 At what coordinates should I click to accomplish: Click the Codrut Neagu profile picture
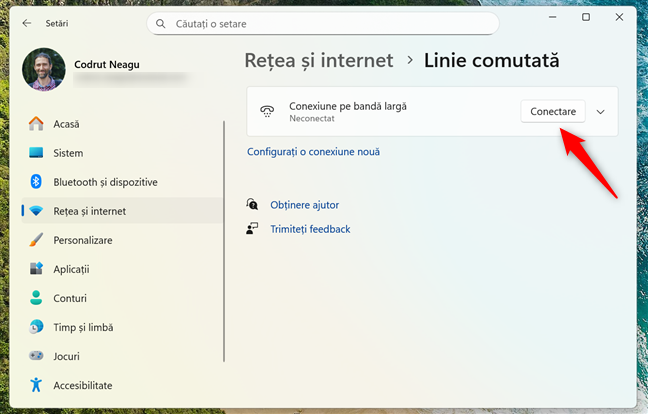(43, 69)
